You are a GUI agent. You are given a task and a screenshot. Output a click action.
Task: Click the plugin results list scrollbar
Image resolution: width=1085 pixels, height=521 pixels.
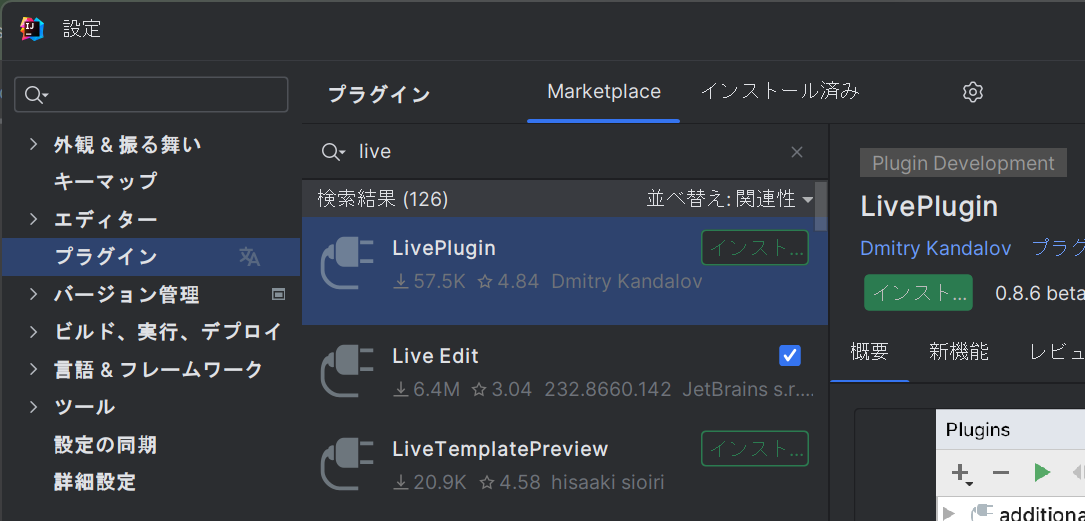pos(821,206)
